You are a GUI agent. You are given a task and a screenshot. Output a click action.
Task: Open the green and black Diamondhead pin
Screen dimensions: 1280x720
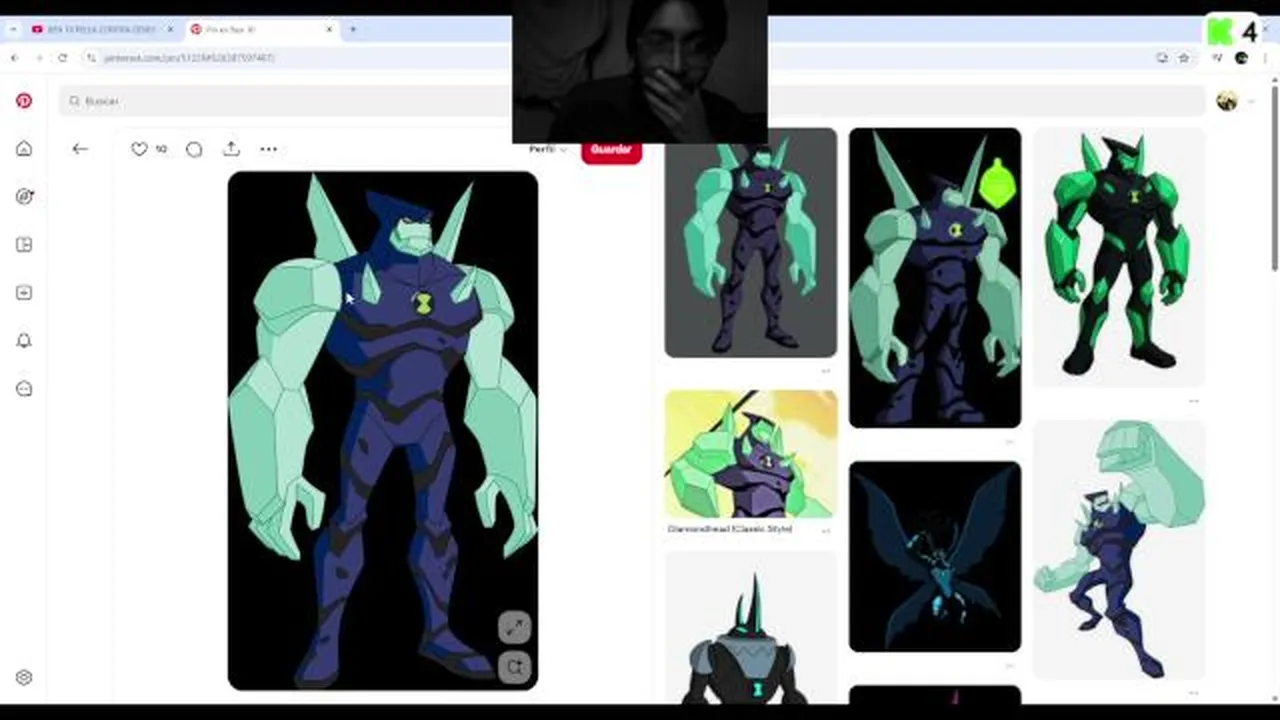(1119, 256)
